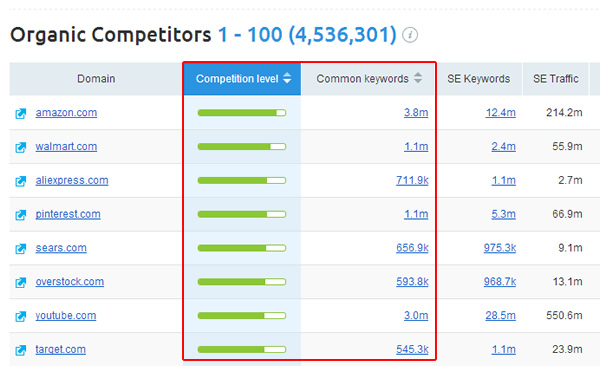Open target.com common keywords 545.3k

pyautogui.click(x=412, y=349)
